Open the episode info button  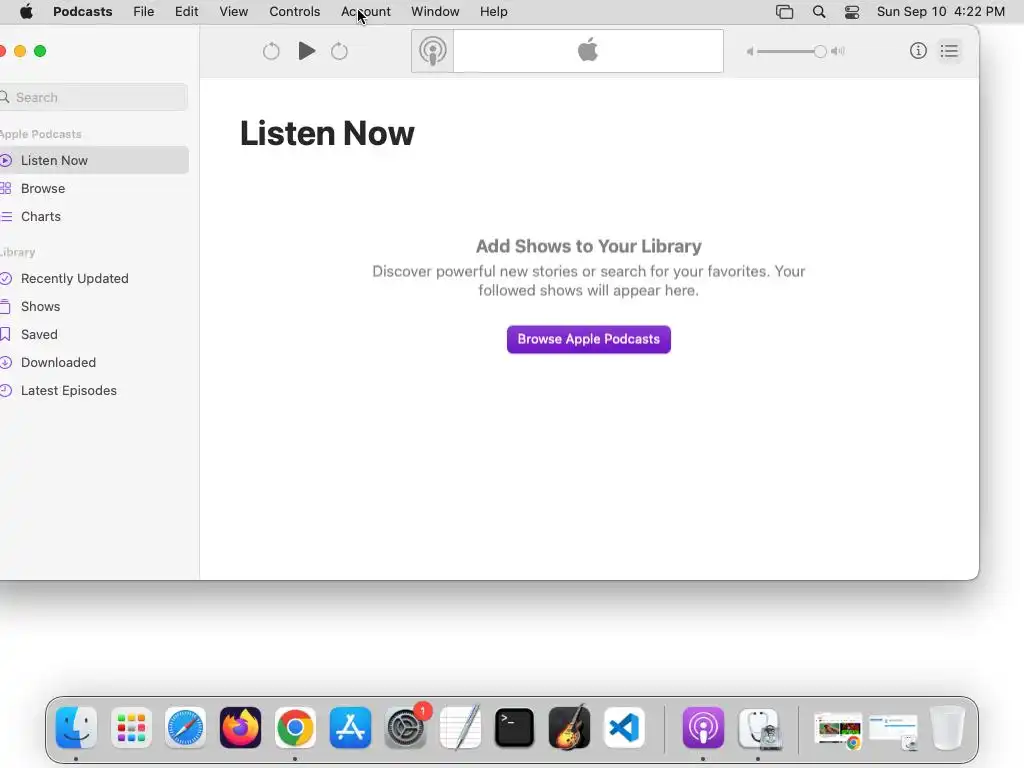click(x=918, y=51)
